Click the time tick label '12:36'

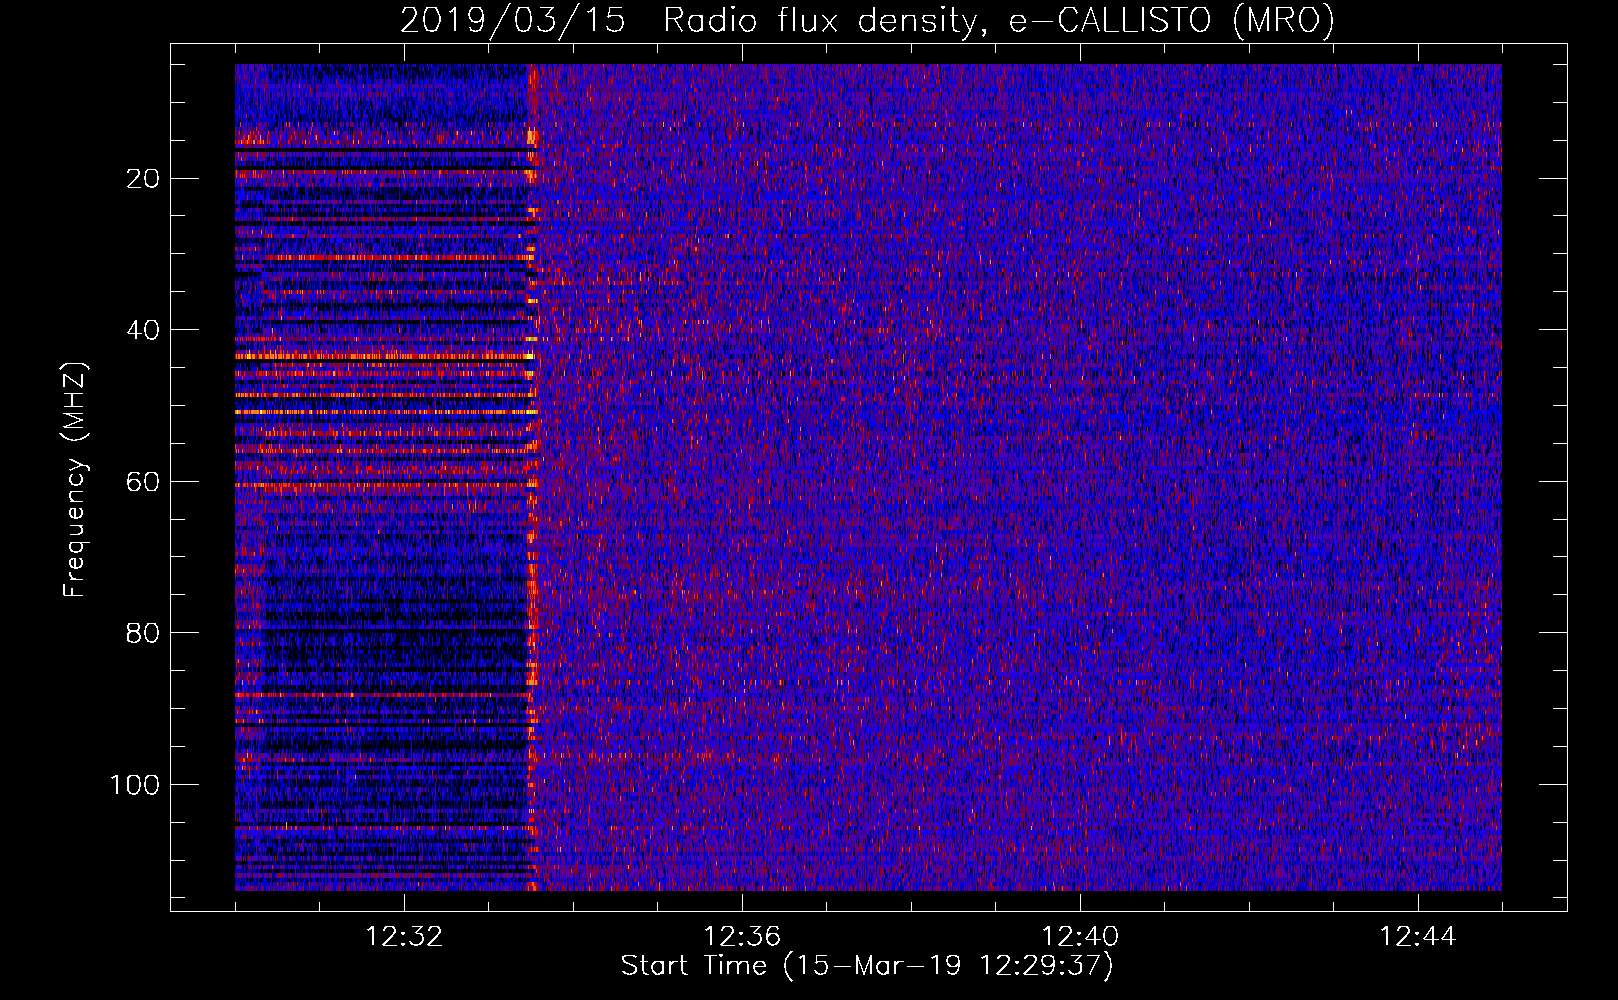tap(742, 937)
